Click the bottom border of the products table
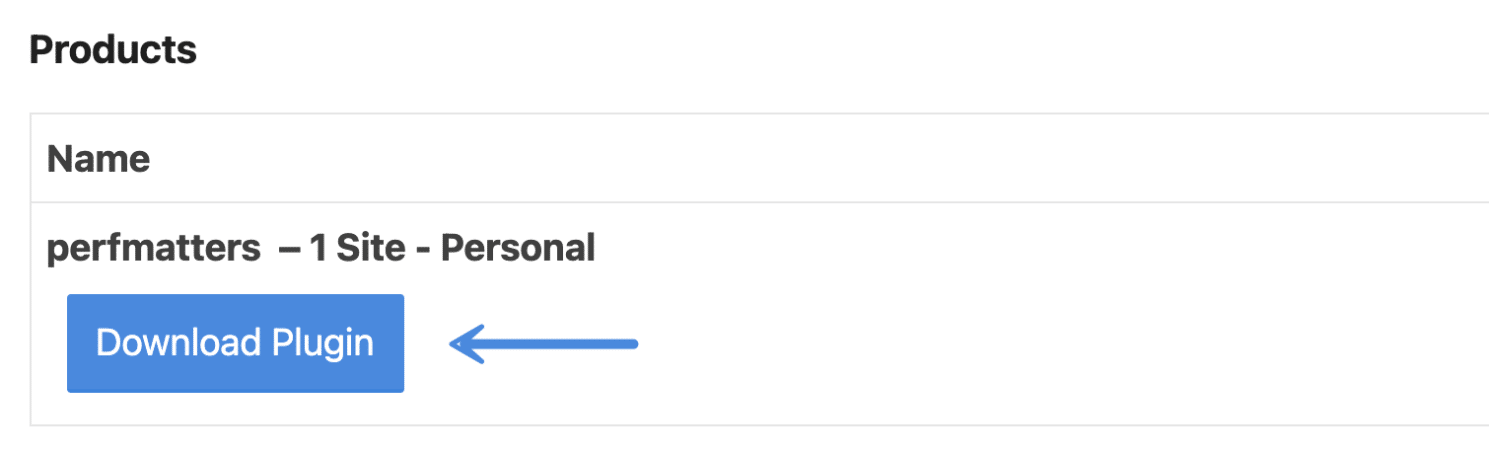This screenshot has height=456, width=1489. pyautogui.click(x=700, y=425)
